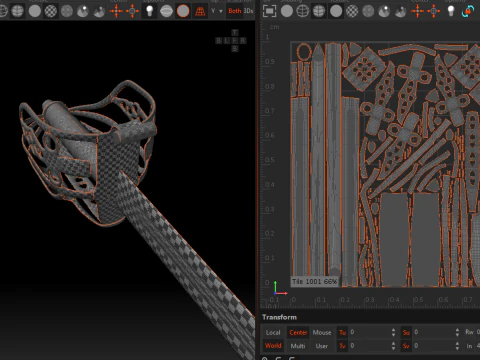Pick image texture sphere in the UV view
Image resolution: width=480 pixels, height=360 pixels.
pyautogui.click(x=384, y=11)
